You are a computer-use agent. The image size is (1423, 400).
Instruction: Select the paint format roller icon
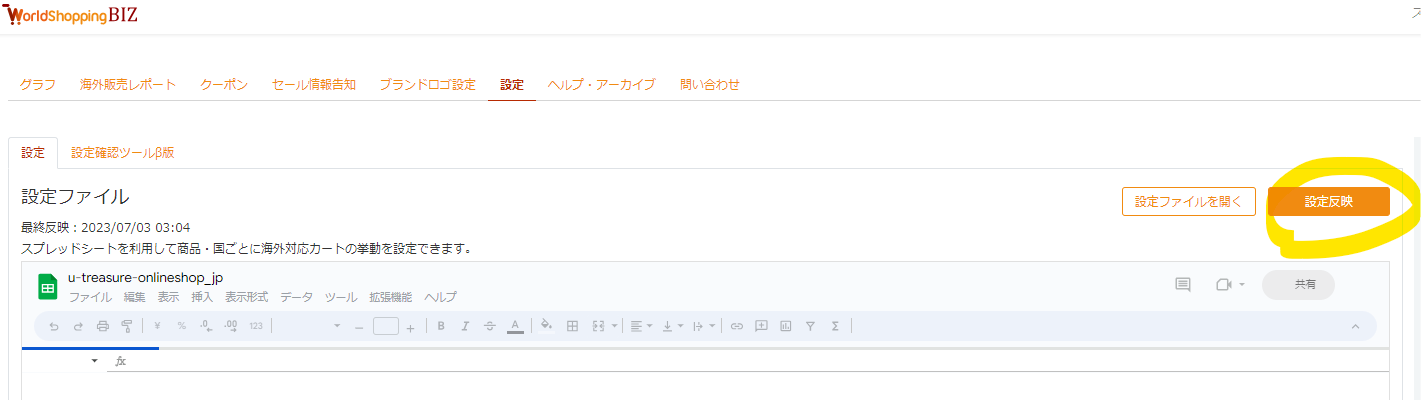[126, 326]
